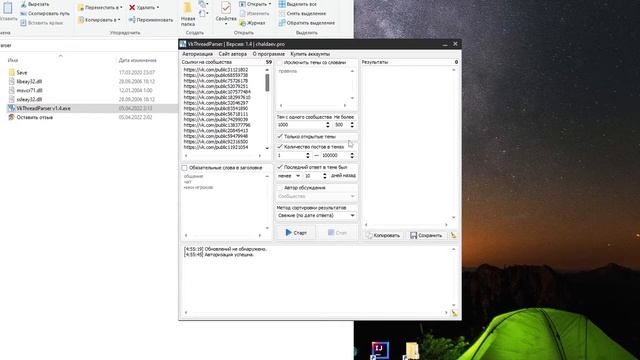This screenshot has height=360, width=640.
Task: Click the stepper of the days-ago field
Action: pos(325,176)
